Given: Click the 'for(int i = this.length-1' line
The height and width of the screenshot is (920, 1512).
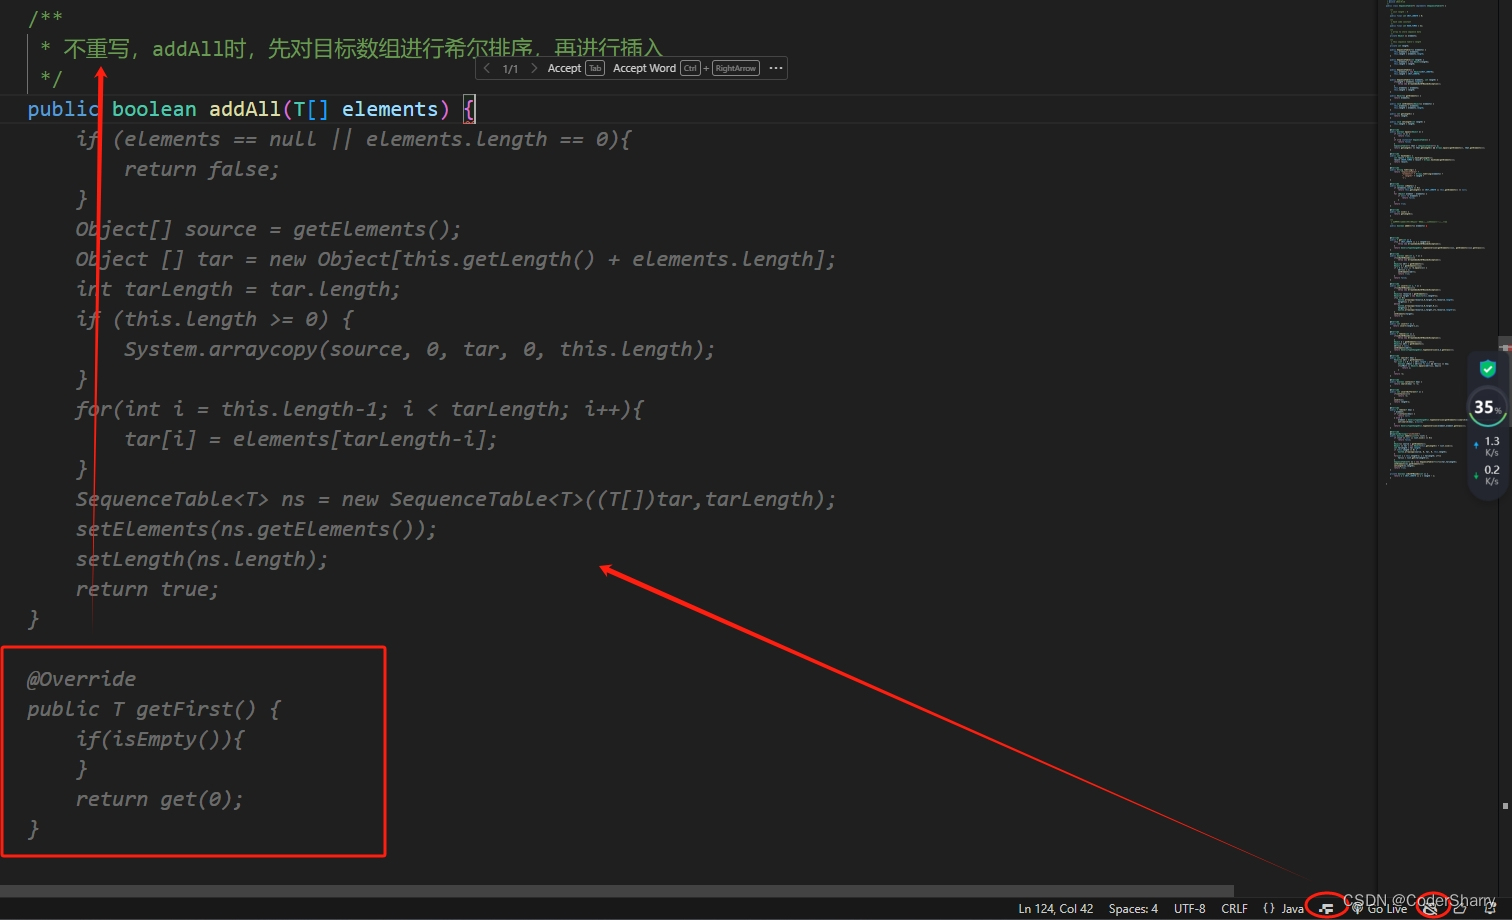Looking at the screenshot, I should tap(360, 409).
